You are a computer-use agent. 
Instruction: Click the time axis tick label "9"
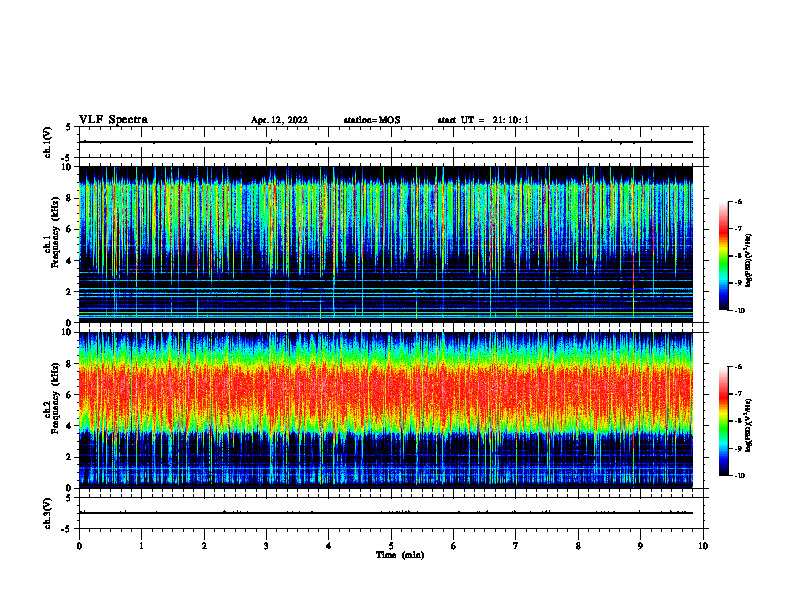[640, 546]
